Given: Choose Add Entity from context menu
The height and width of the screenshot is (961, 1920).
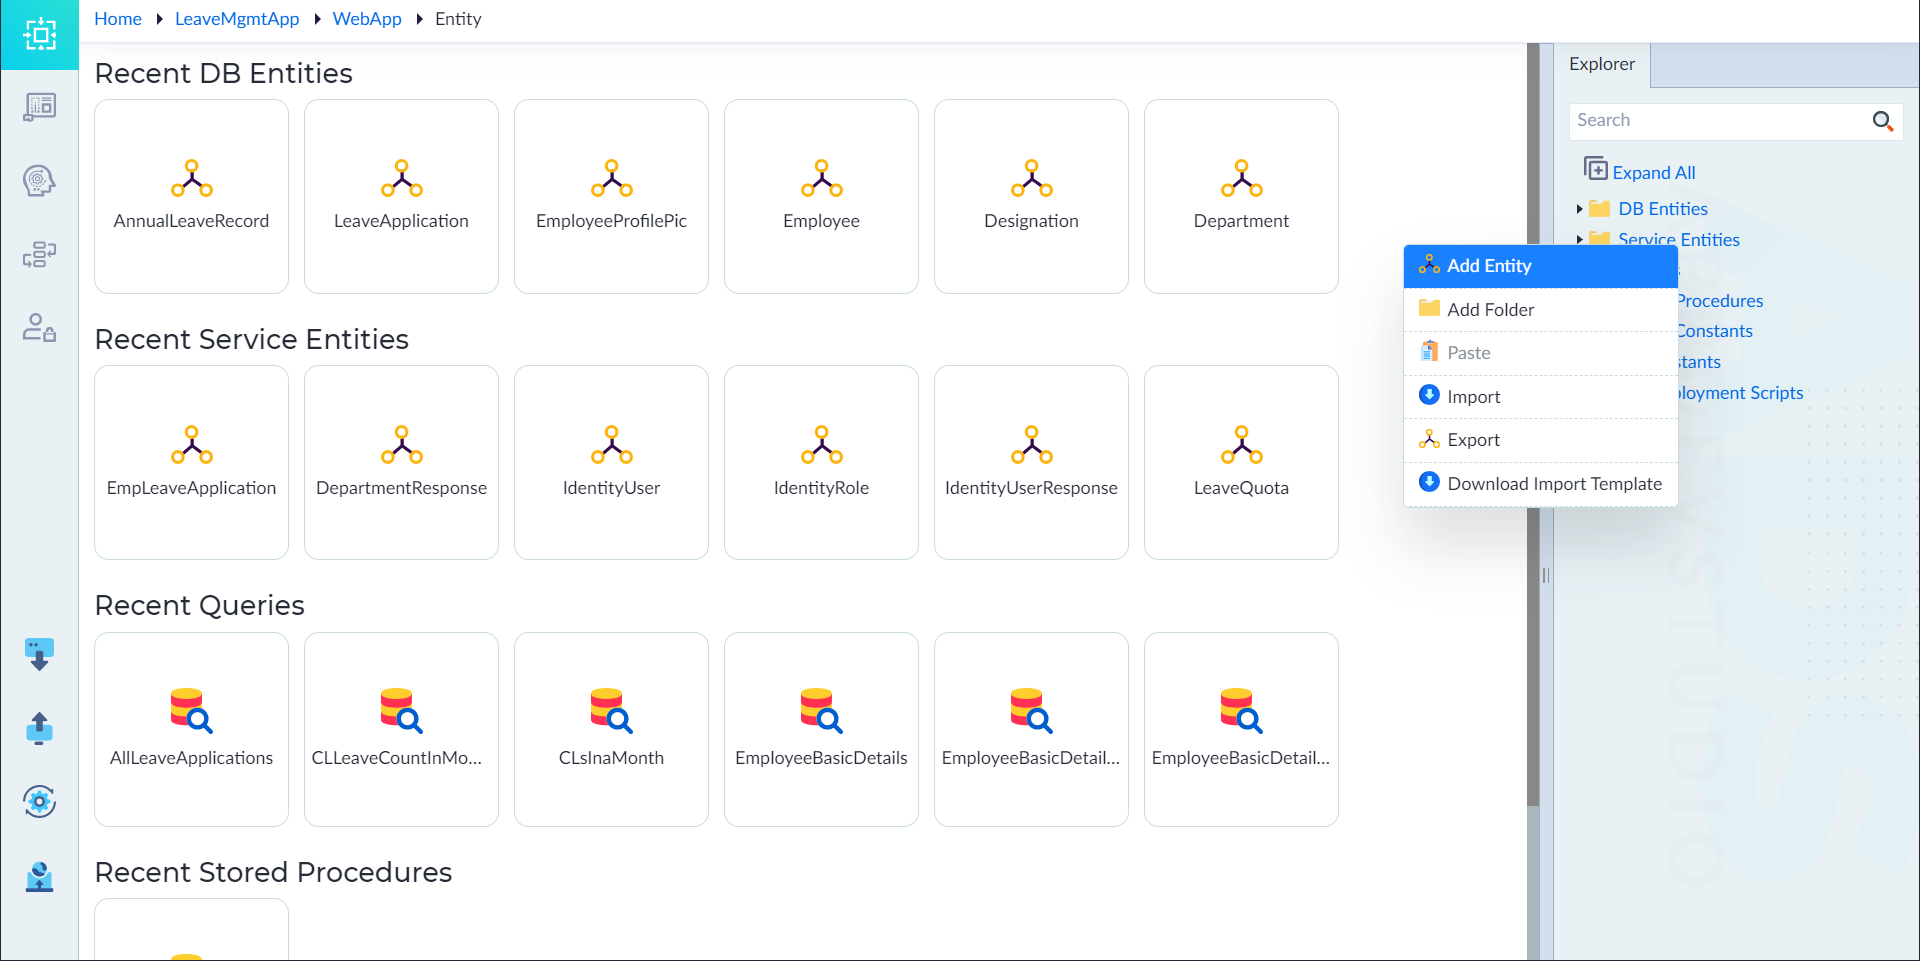Looking at the screenshot, I should pos(1540,266).
